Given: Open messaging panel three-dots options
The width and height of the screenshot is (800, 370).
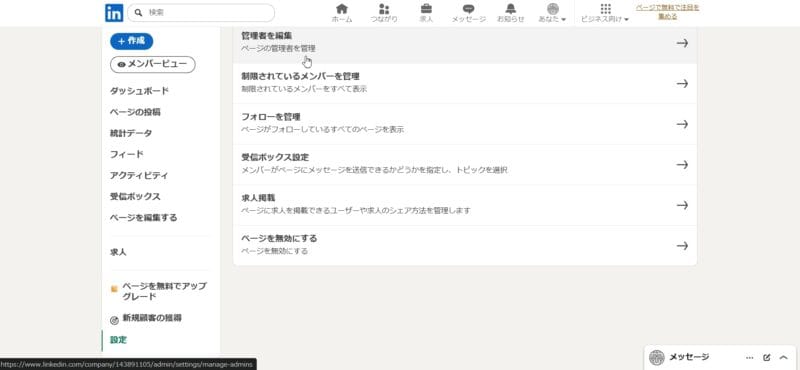Looking at the screenshot, I should click(x=749, y=358).
